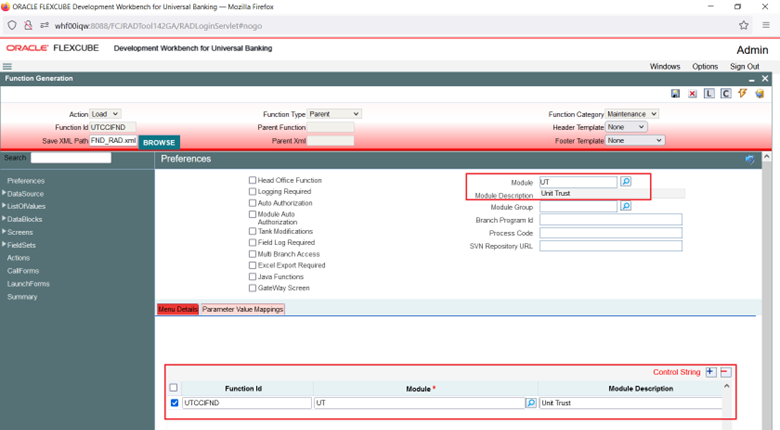Image resolution: width=780 pixels, height=430 pixels.
Task: Close the Function Generation panel
Action: tap(765, 78)
